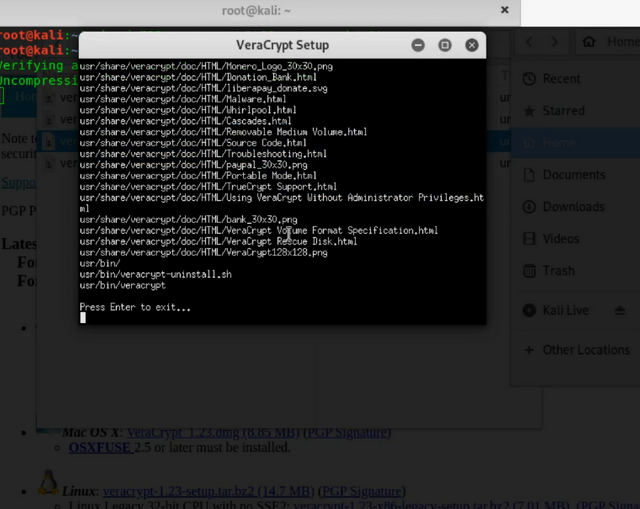
Task: Click the 'VeraCrypt Volume Format Specification.html' line
Action: click(258, 231)
